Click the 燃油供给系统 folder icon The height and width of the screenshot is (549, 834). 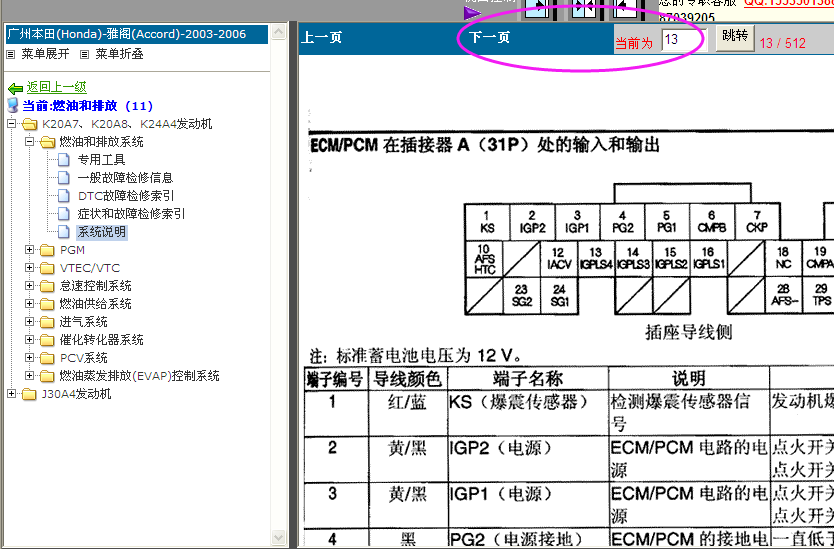point(48,304)
